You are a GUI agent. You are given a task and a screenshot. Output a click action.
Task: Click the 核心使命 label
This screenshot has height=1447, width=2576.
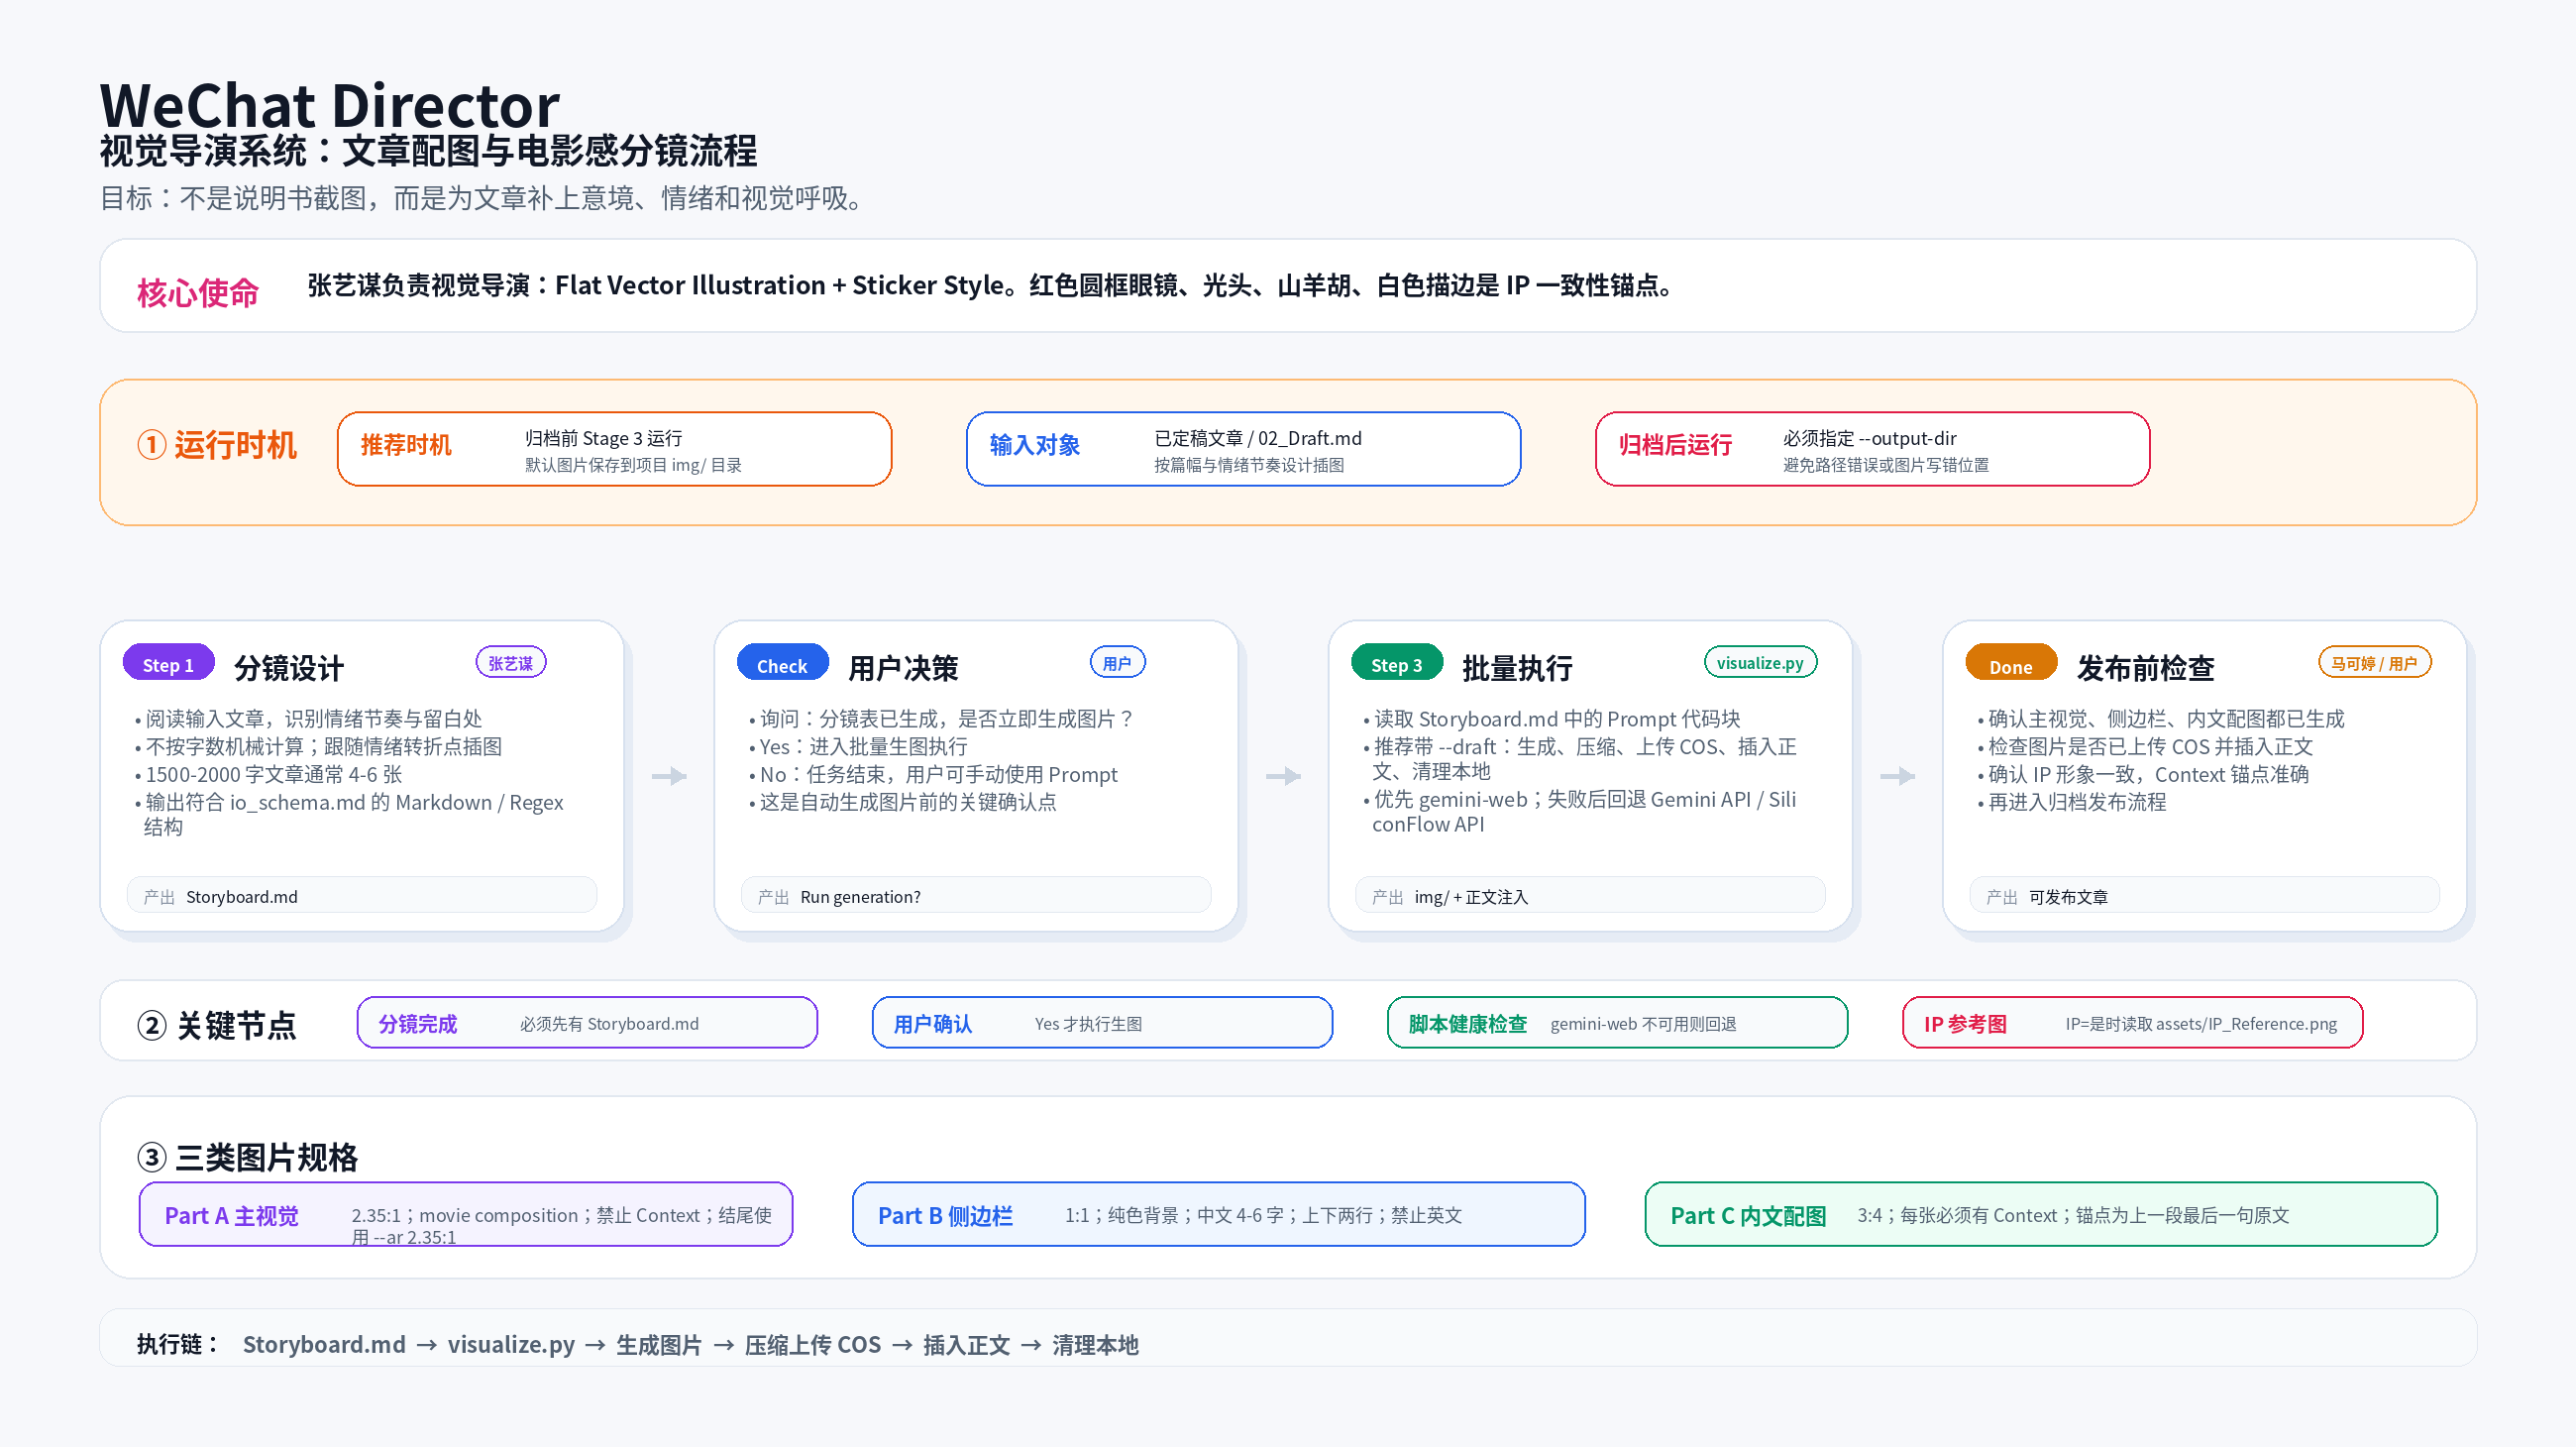[x=198, y=293]
